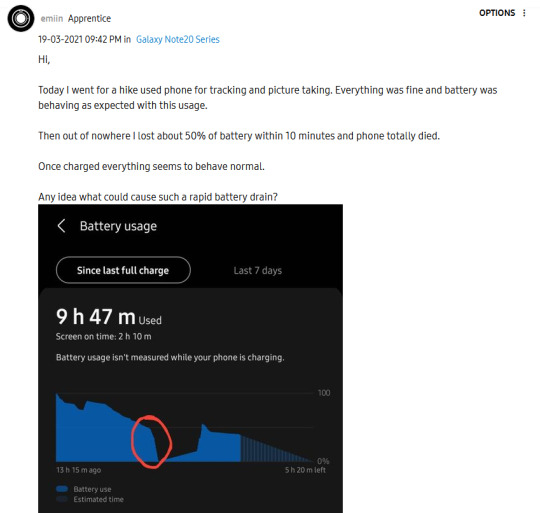Click the blue battery graph recharge peak
This screenshot has width=540, height=513.
pos(204,429)
